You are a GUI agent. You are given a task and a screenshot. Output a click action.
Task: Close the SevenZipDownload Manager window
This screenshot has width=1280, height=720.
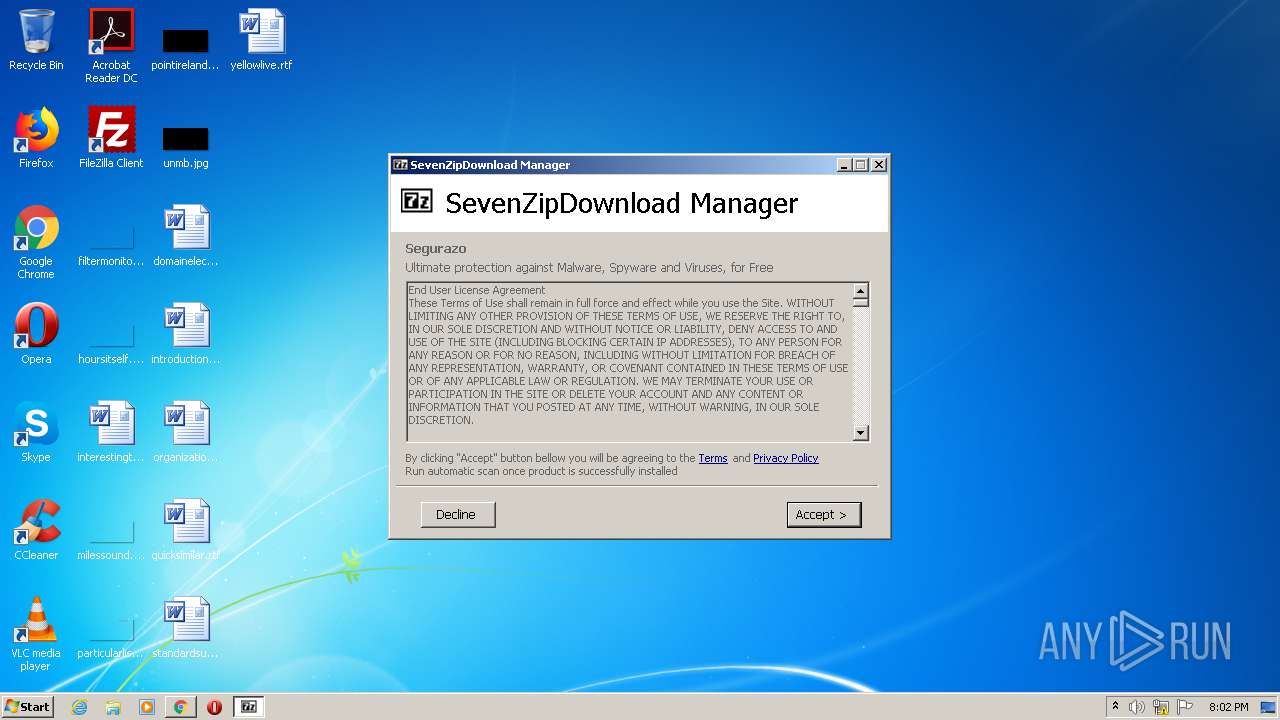(878, 165)
